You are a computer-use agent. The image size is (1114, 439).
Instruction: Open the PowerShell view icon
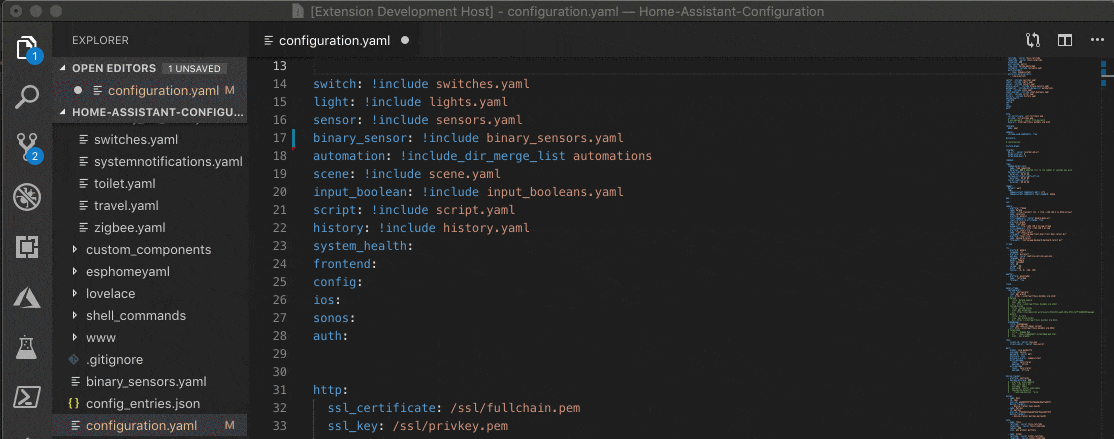click(x=26, y=396)
